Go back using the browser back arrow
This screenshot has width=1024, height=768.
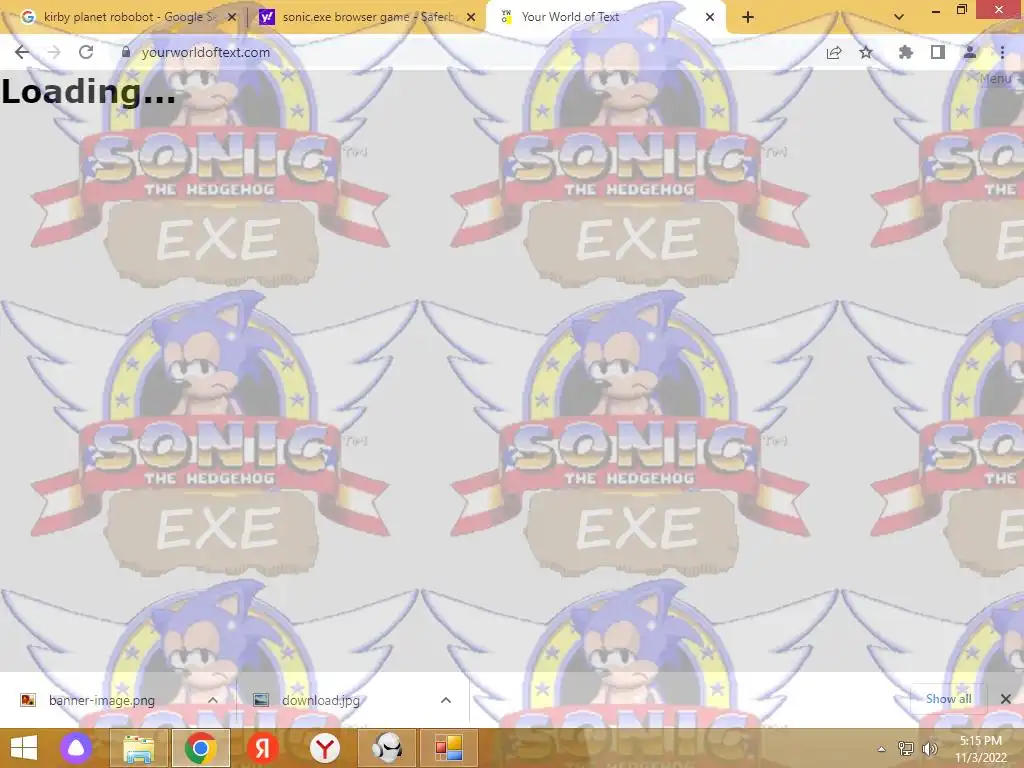(22, 52)
